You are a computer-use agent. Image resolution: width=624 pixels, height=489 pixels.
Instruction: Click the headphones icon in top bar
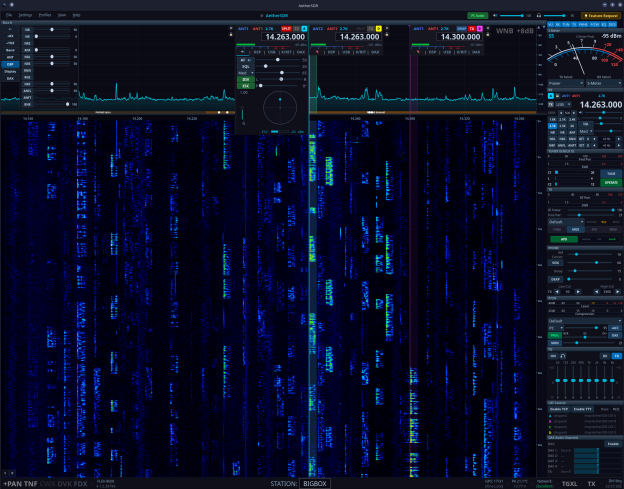(x=539, y=16)
